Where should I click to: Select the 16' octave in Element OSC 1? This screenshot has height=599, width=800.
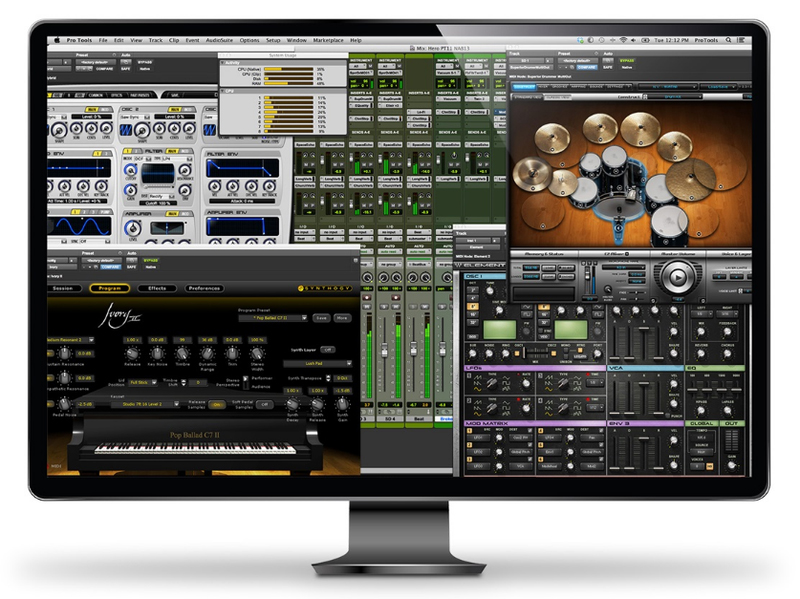(473, 315)
